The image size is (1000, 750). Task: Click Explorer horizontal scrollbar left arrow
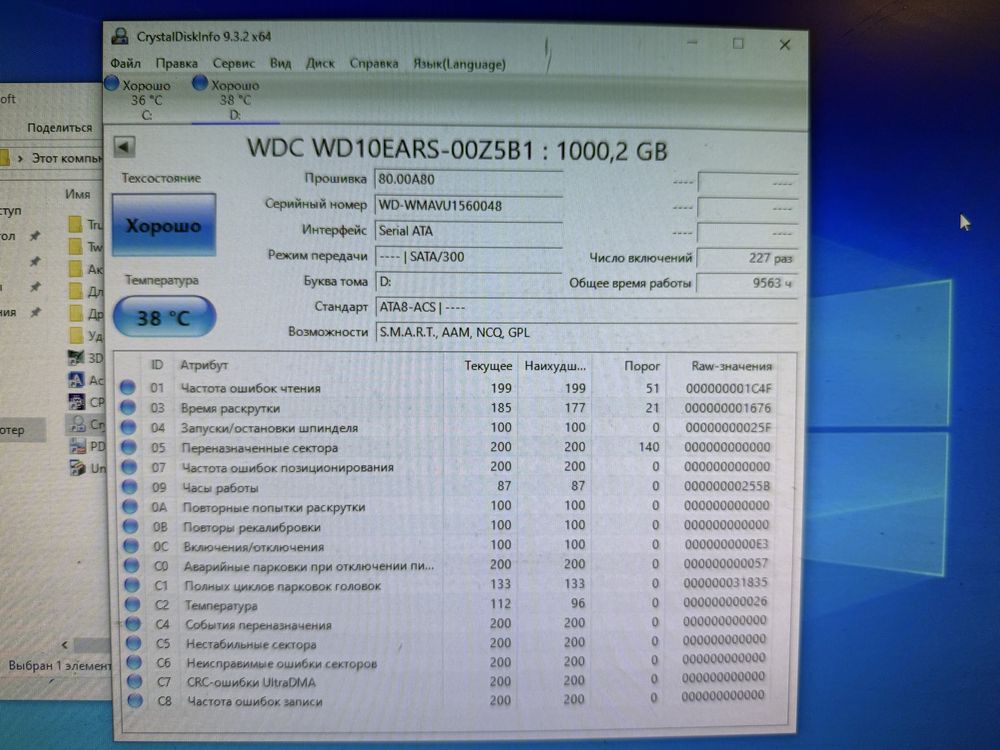[64, 645]
